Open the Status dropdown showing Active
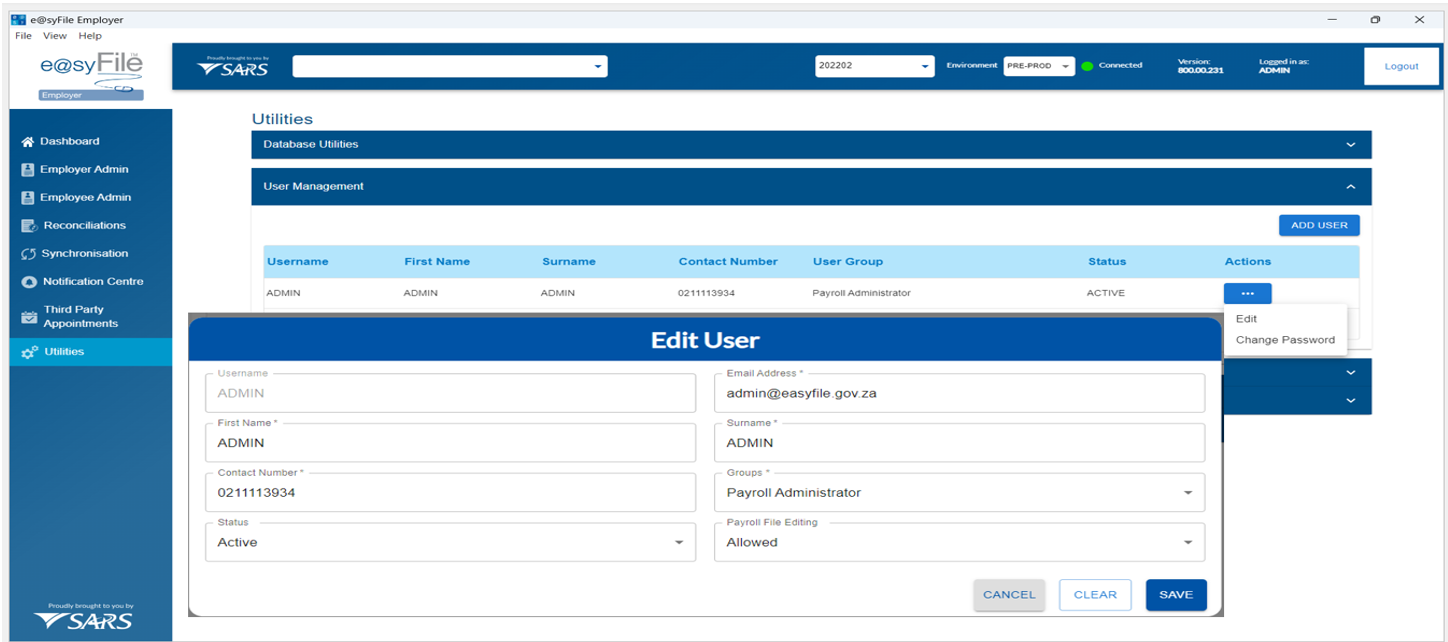 (x=678, y=543)
